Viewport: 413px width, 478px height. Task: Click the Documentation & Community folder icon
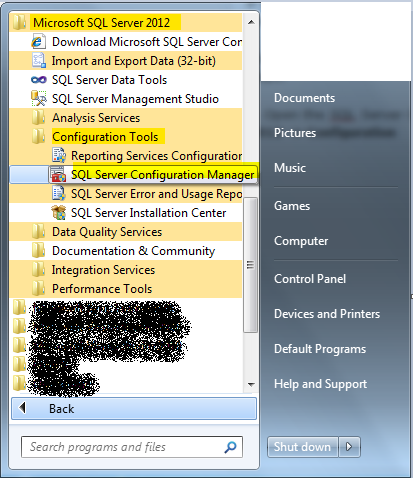(39, 251)
